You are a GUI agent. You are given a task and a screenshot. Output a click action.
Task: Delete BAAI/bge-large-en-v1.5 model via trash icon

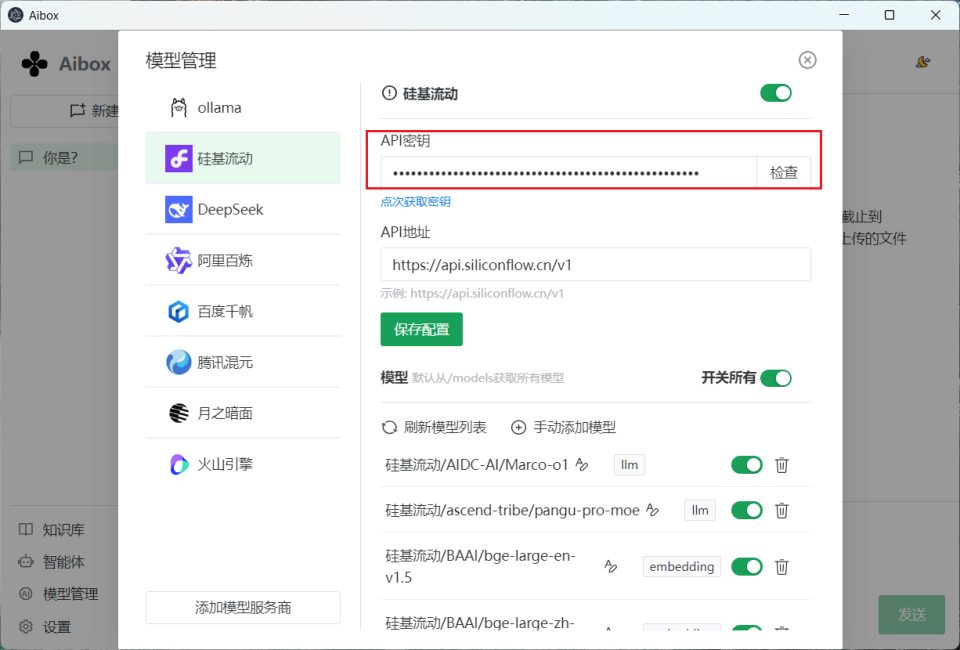coord(782,567)
